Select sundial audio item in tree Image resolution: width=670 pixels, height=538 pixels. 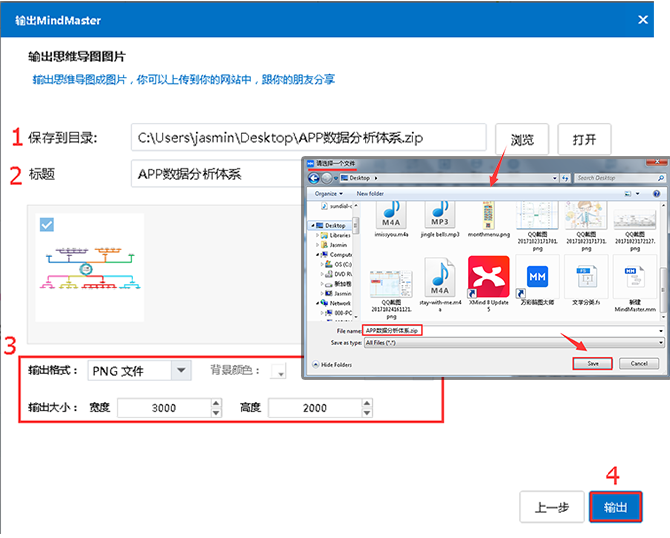click(x=341, y=206)
